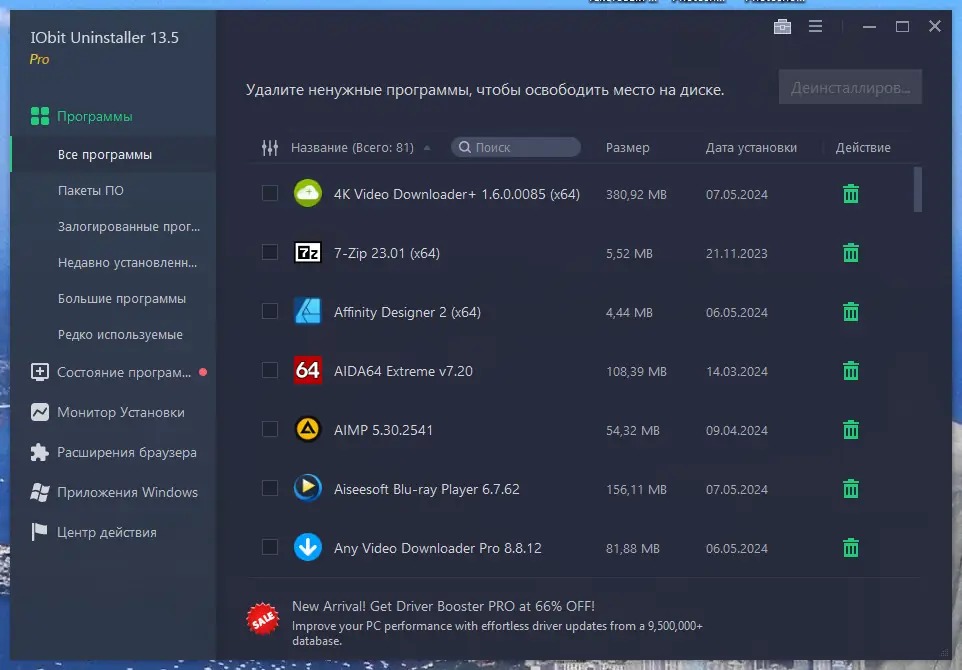Click the red SALE badge icon
Image resolution: width=962 pixels, height=670 pixels.
pyautogui.click(x=263, y=619)
